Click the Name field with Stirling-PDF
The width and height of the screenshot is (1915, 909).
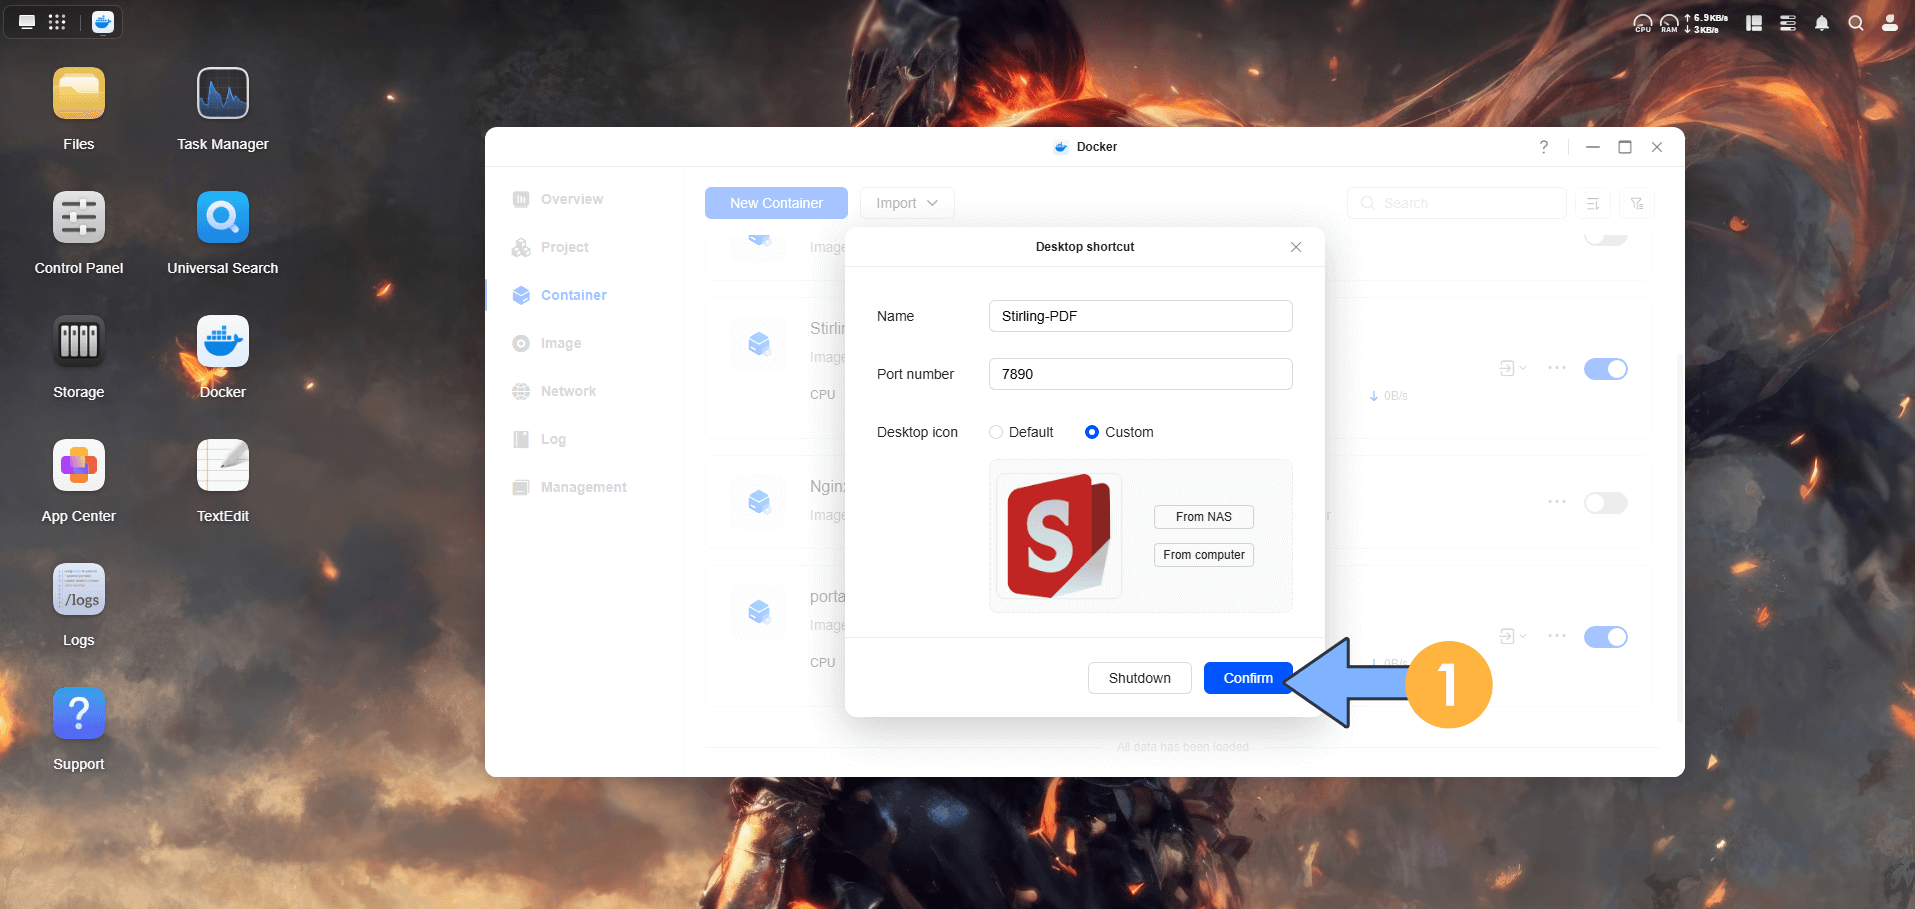[x=1141, y=316]
